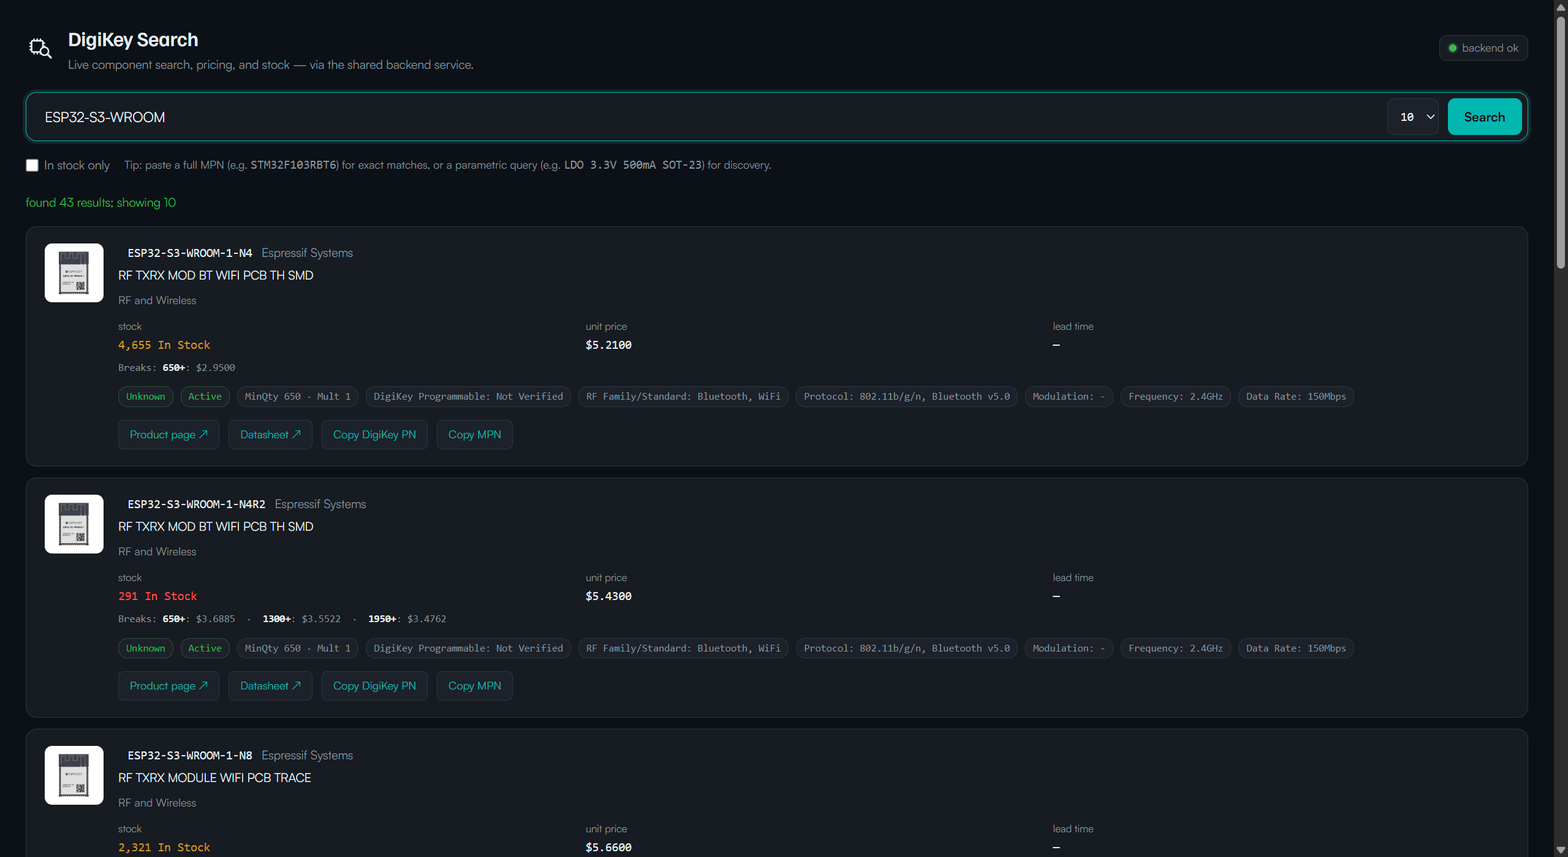Open Product page for ESP32-S3-WROOM-1-N4R2

pyautogui.click(x=168, y=686)
